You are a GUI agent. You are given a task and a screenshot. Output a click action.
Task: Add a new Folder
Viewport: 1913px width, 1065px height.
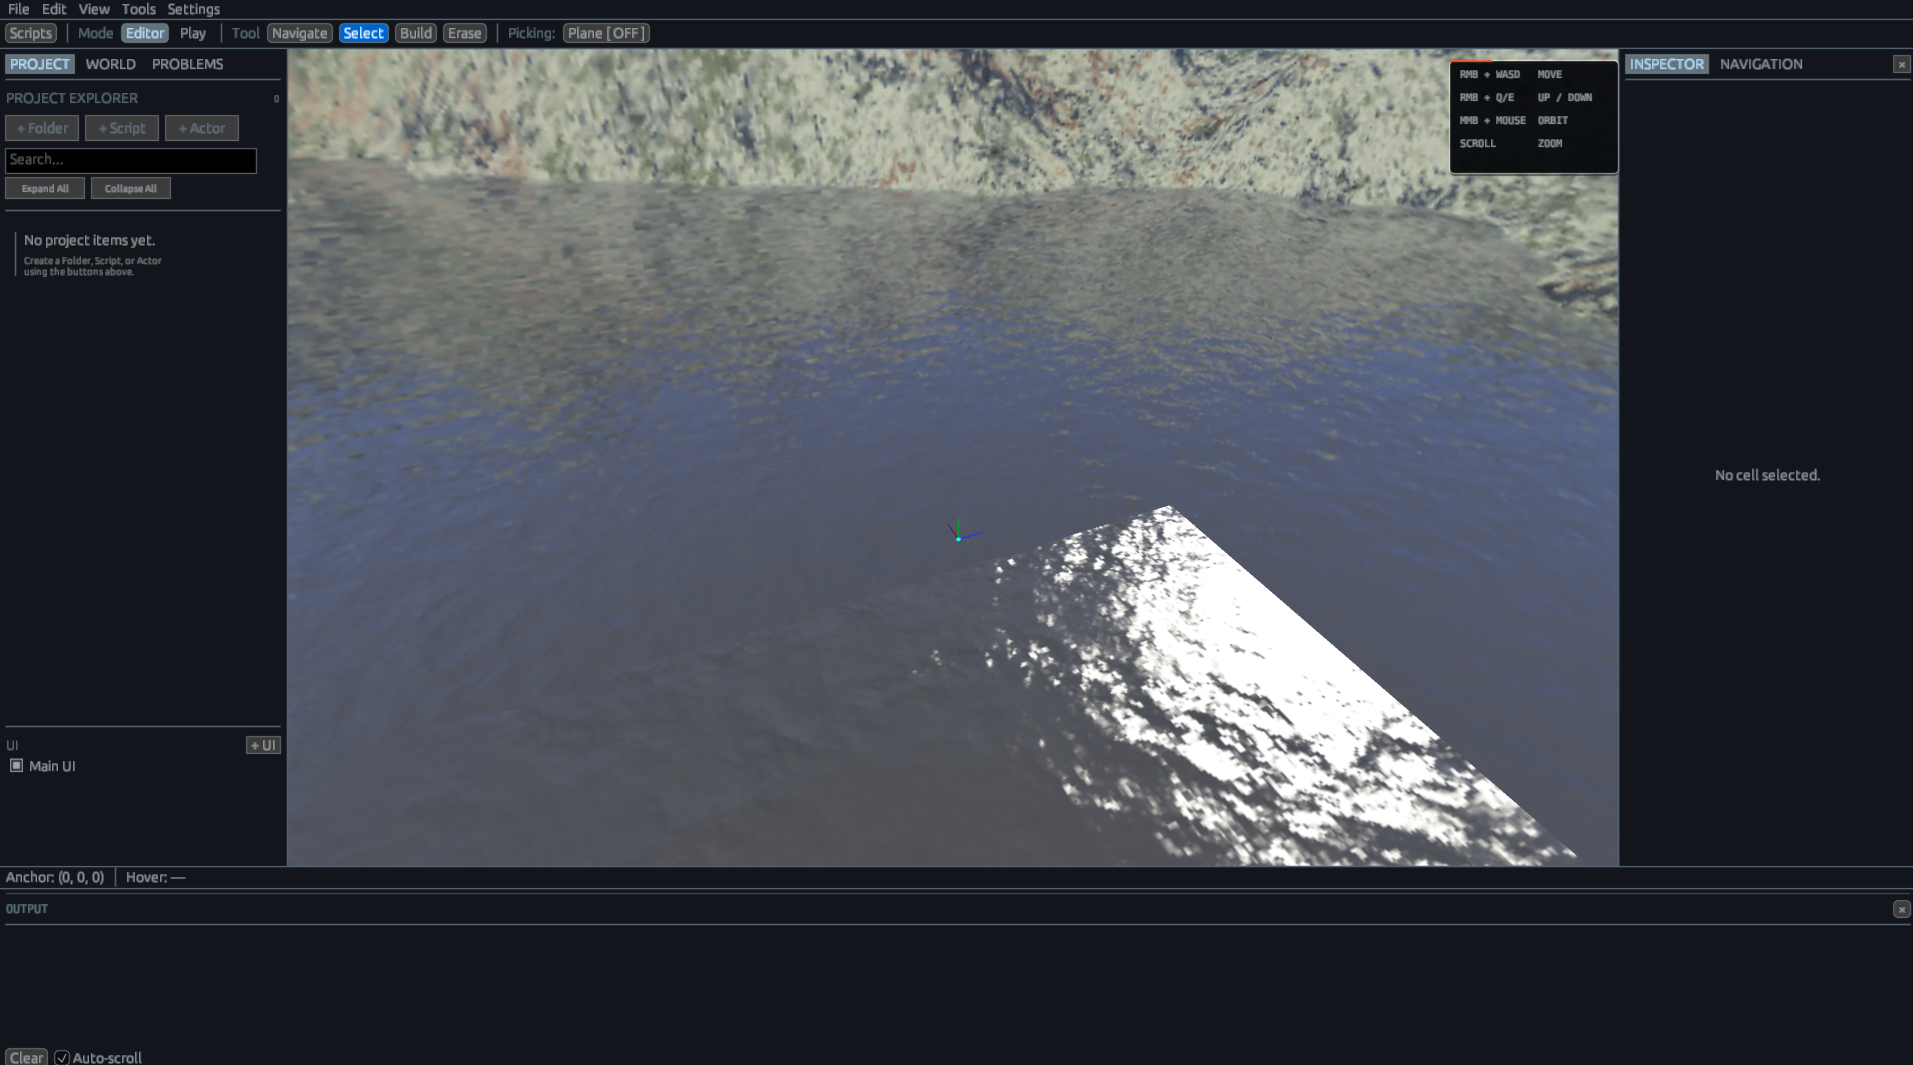coord(42,128)
